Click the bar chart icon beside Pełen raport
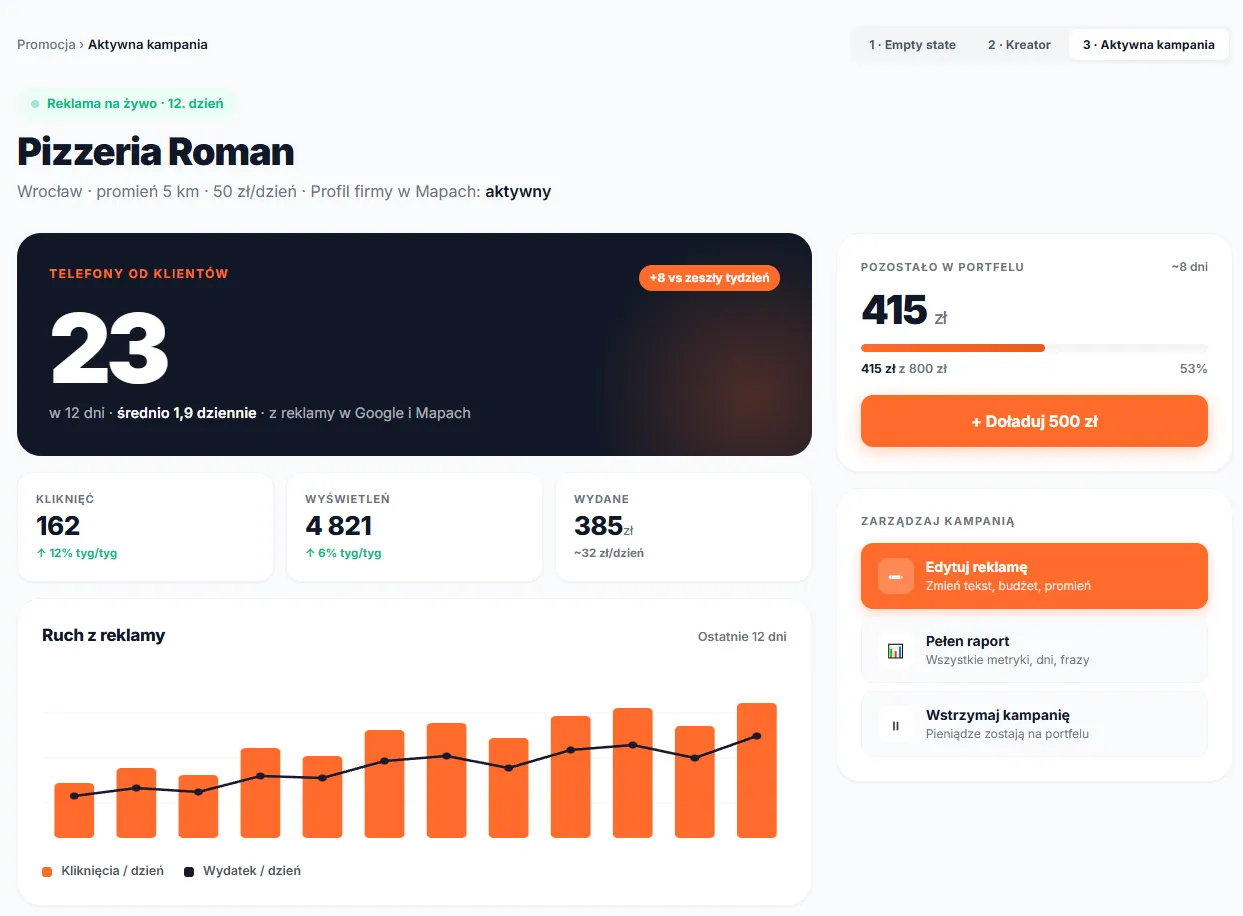 coord(896,650)
